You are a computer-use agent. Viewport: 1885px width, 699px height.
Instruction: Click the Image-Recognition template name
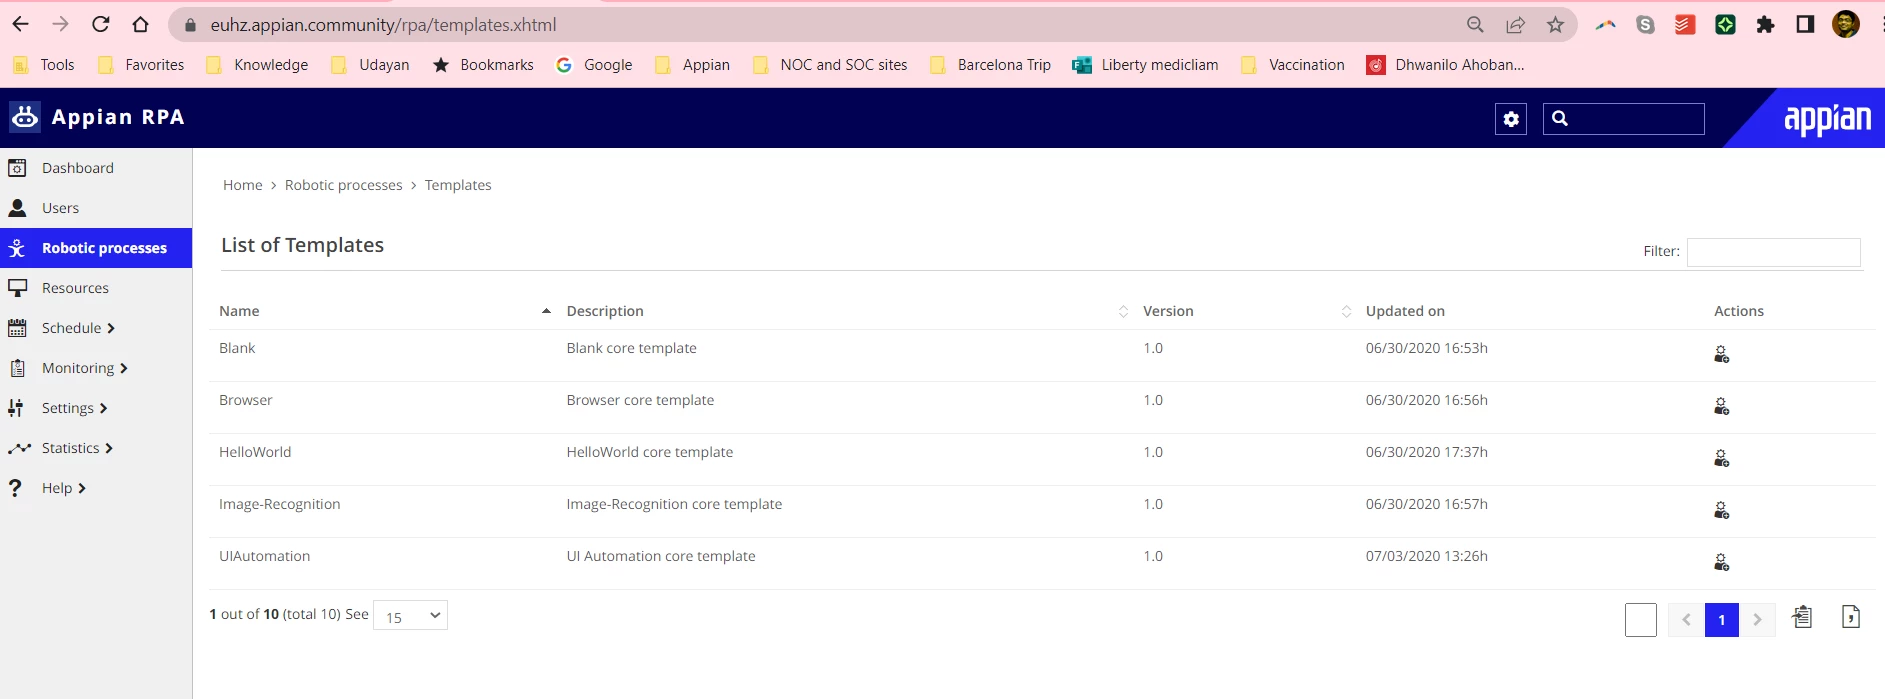click(x=280, y=504)
